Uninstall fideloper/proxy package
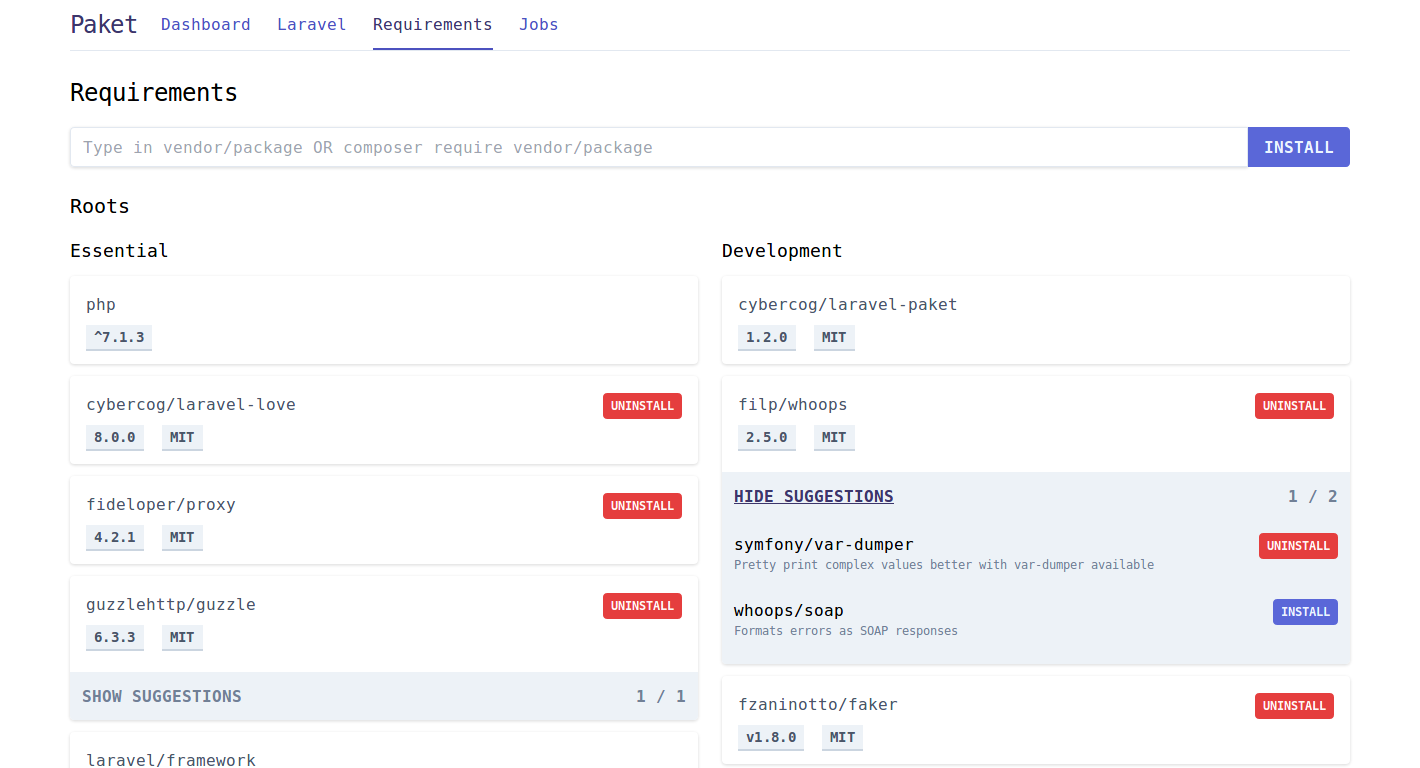1420x768 pixels. point(642,506)
